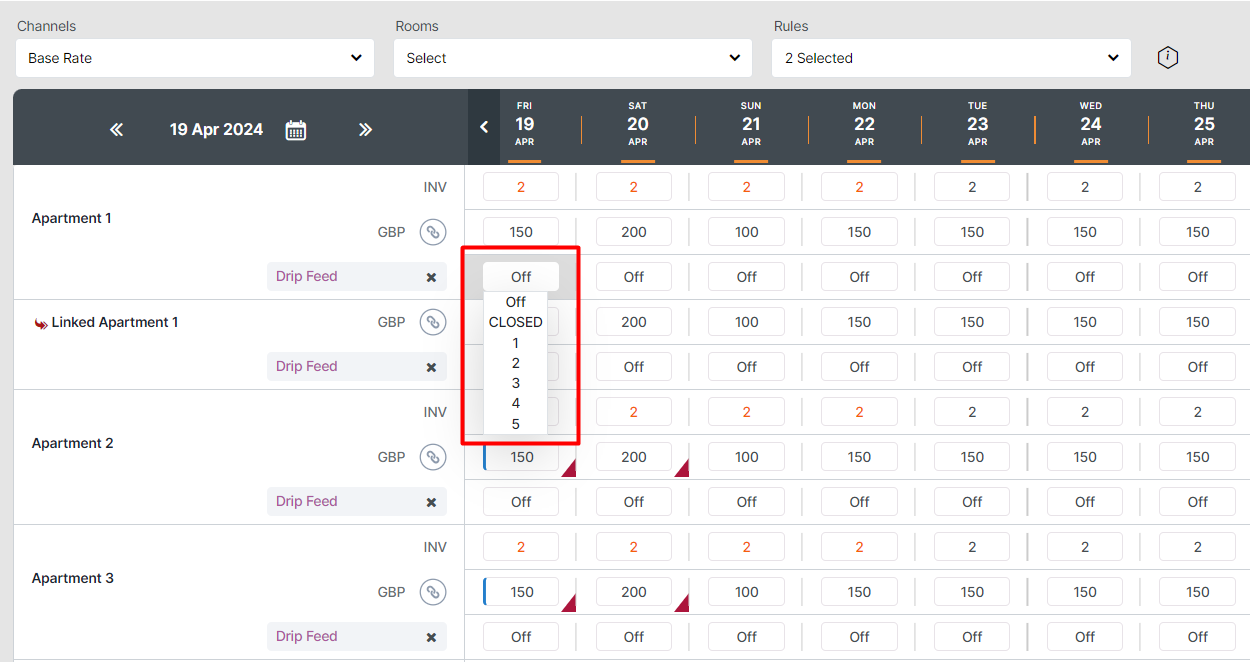Click the link icon for Apartment 1
1250x662 pixels.
(x=432, y=232)
